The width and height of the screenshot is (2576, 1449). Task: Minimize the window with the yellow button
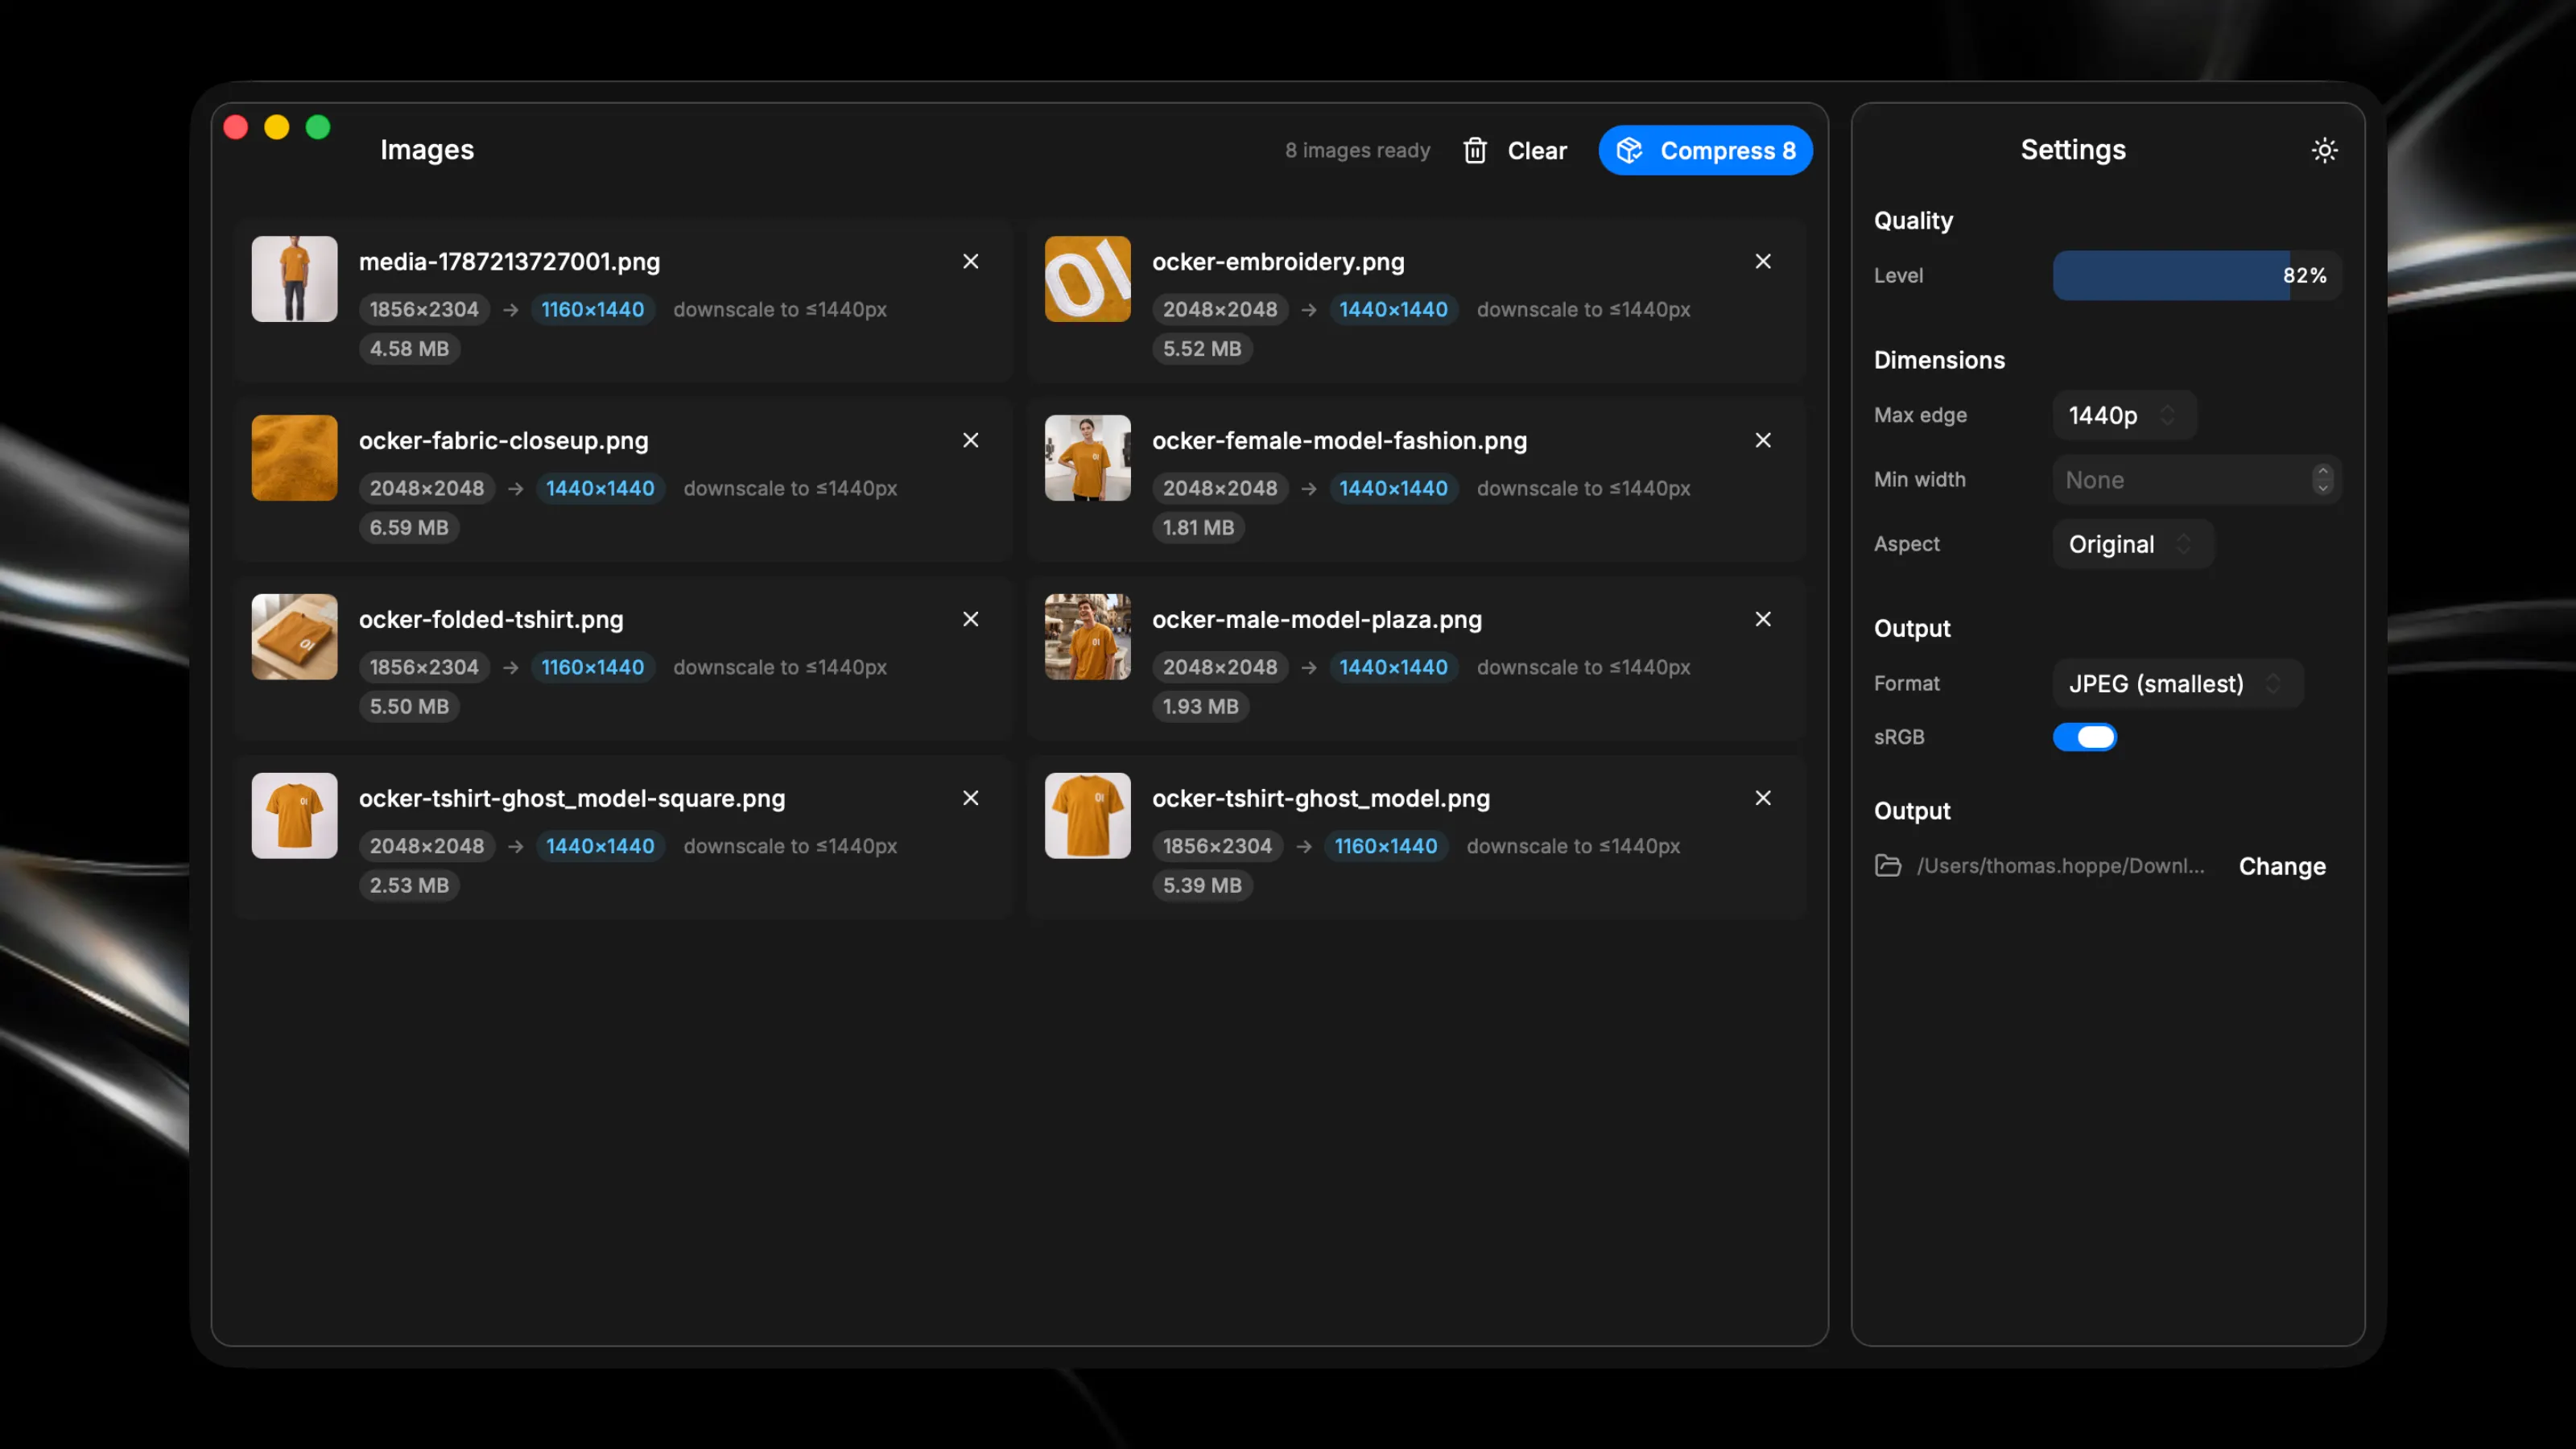(x=277, y=127)
